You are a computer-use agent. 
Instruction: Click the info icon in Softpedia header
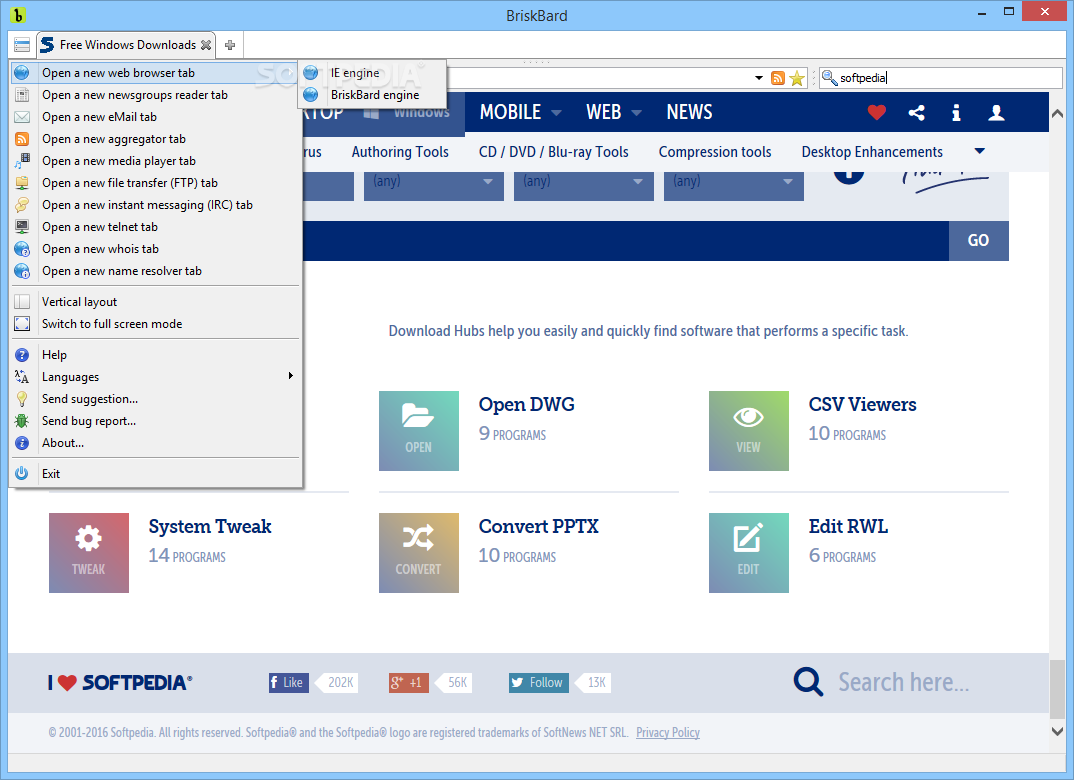tap(956, 112)
